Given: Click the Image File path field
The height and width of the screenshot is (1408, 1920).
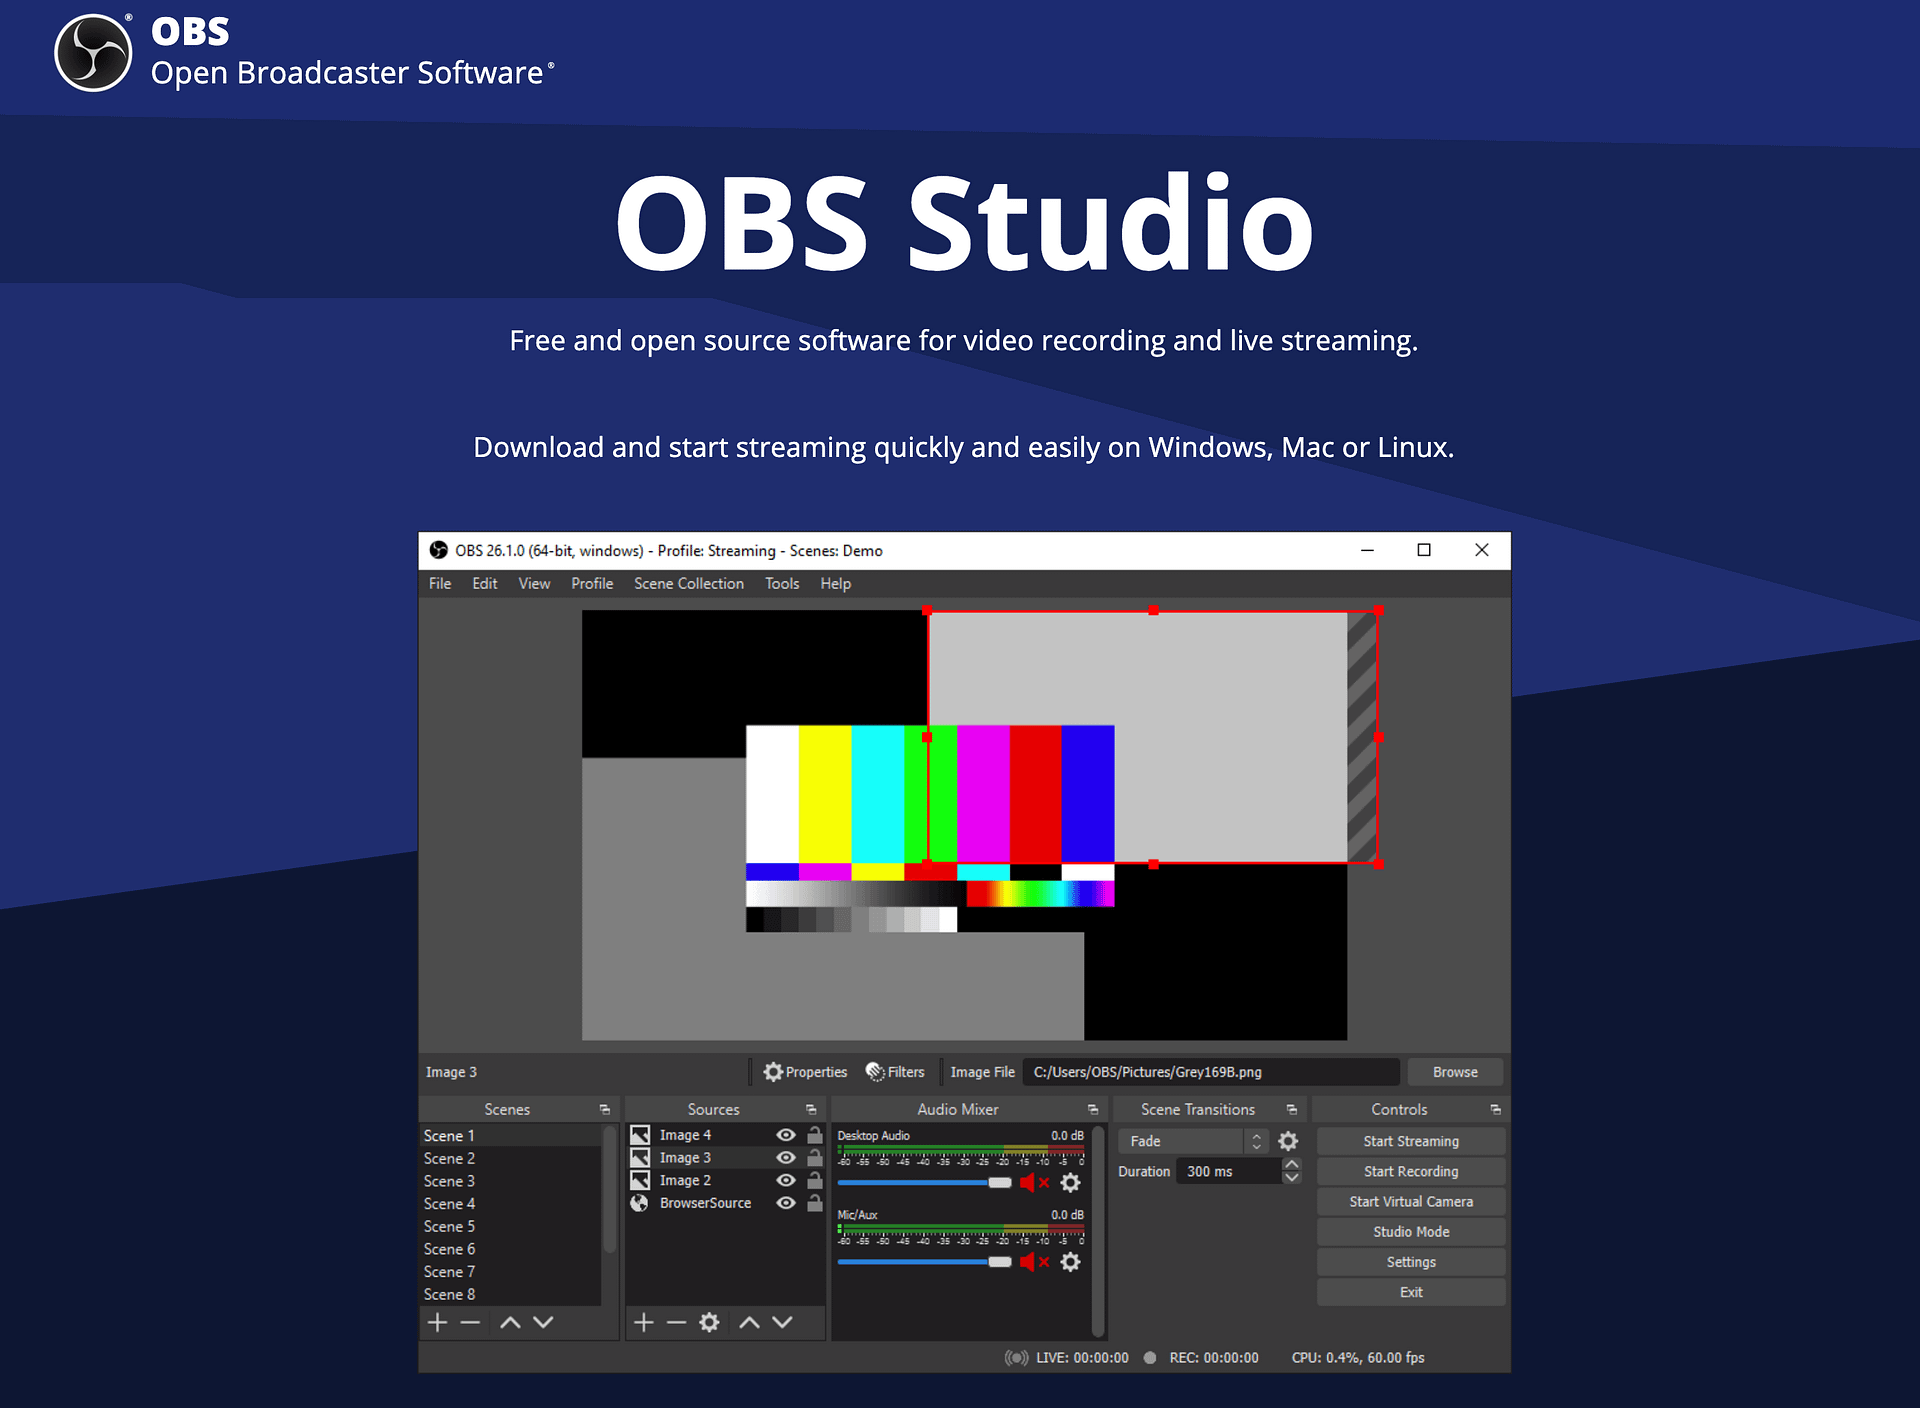Looking at the screenshot, I should [x=1211, y=1072].
